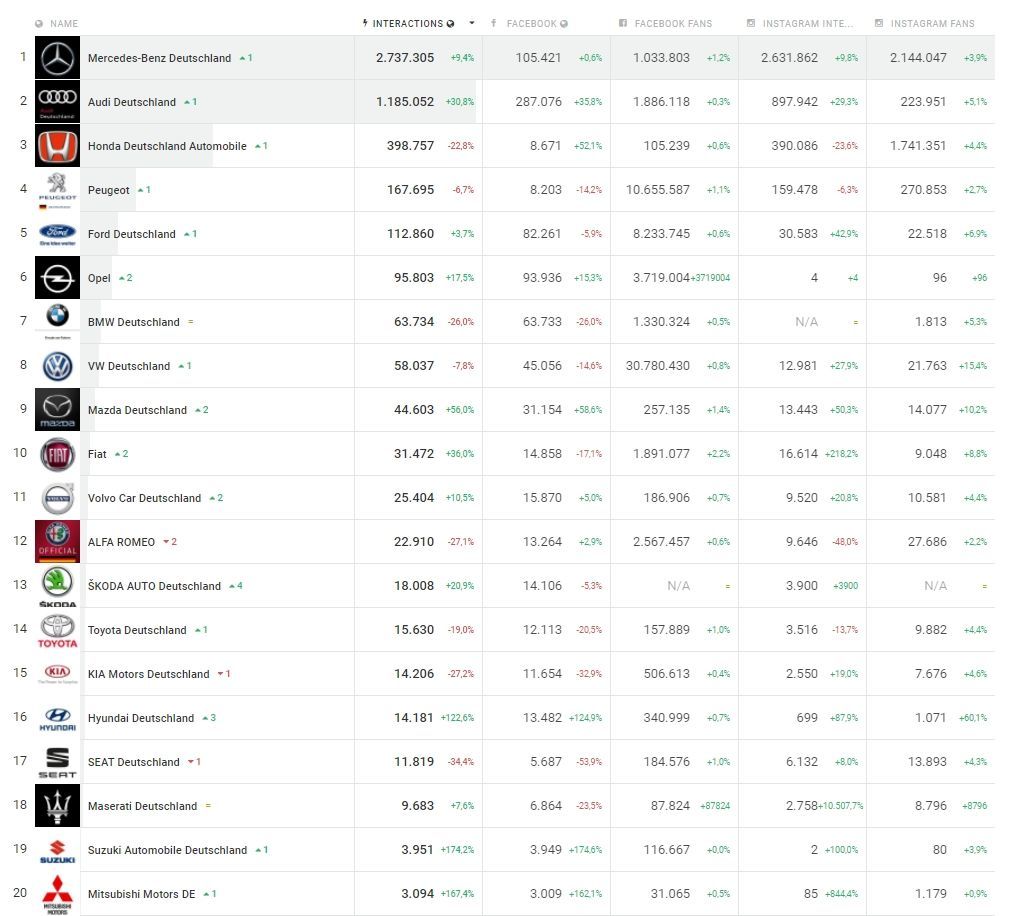1011x916 pixels.
Task: Click Toyota Deutschland row name
Action: coord(137,630)
